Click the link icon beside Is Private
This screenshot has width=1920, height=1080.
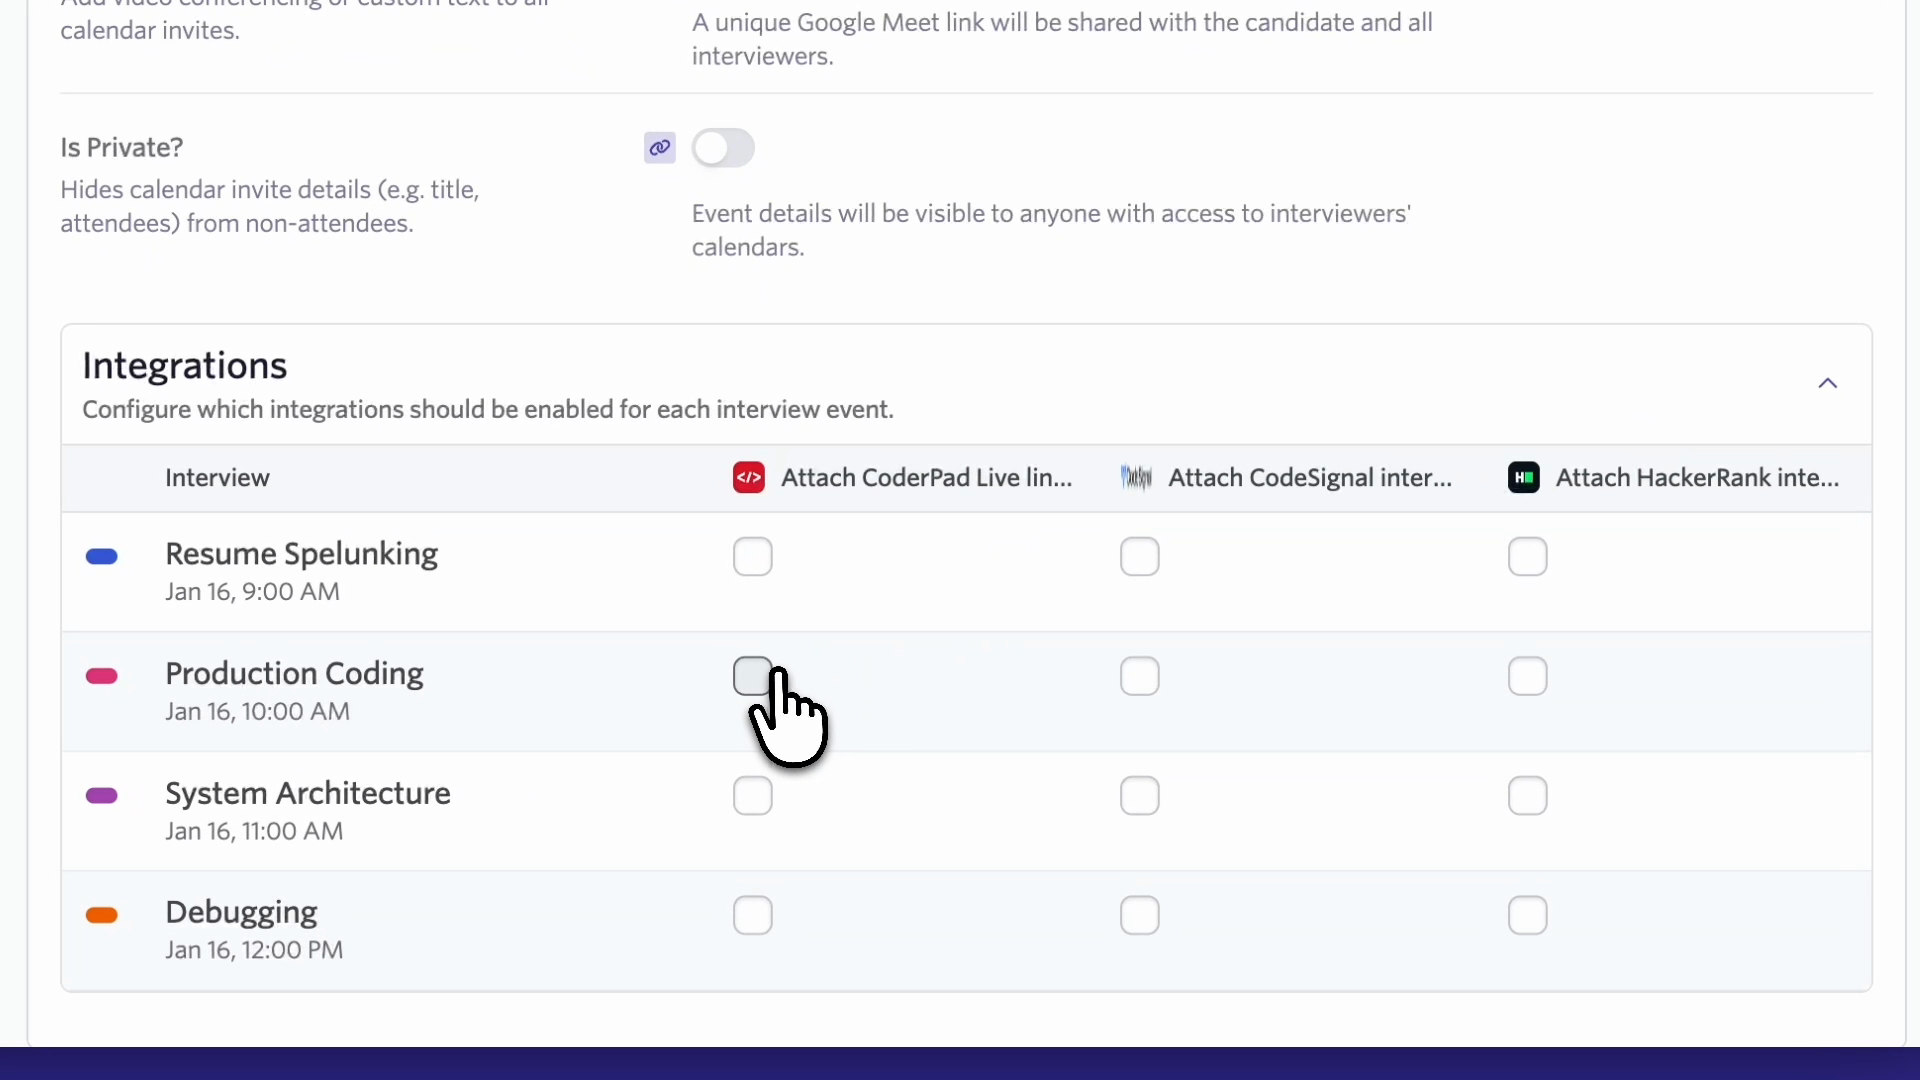point(659,148)
